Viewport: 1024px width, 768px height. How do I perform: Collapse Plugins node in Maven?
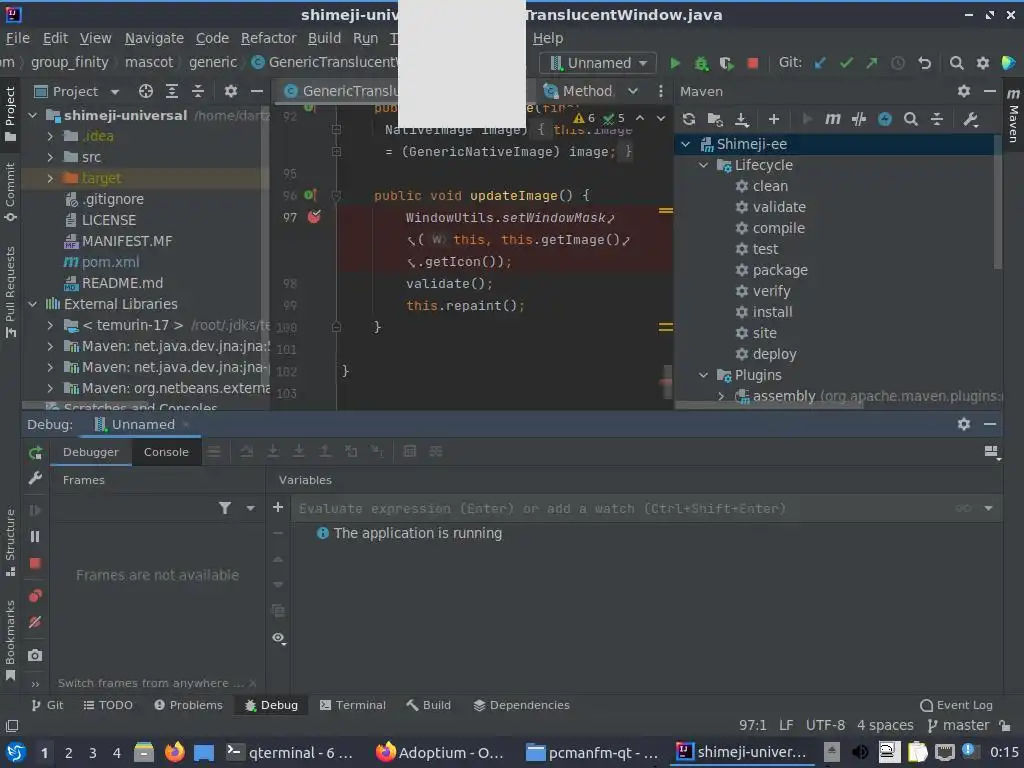[703, 376]
